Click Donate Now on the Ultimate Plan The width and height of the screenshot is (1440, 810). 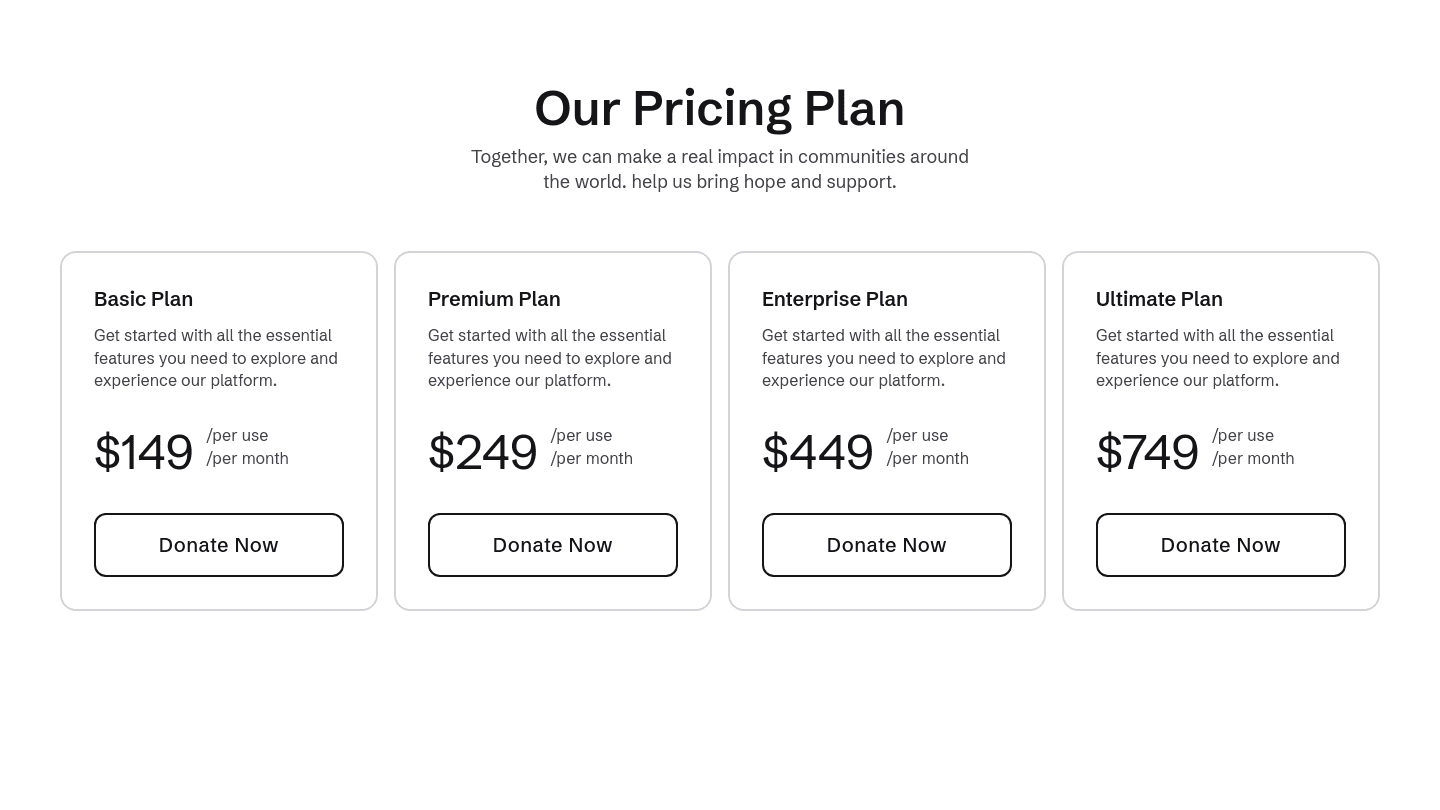[1220, 545]
